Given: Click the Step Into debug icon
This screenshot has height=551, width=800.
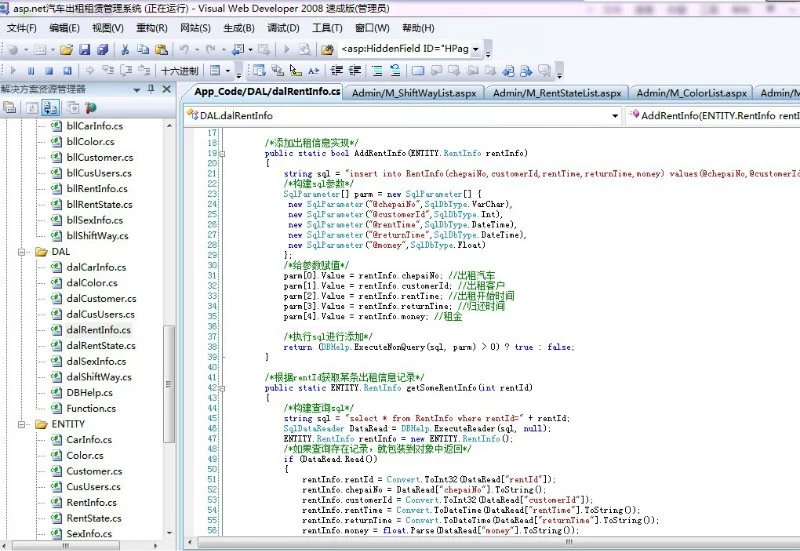Looking at the screenshot, I should 108,70.
